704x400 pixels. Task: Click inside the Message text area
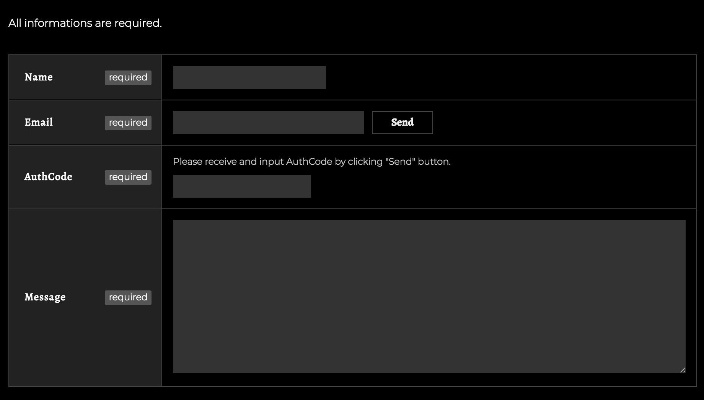coord(429,296)
